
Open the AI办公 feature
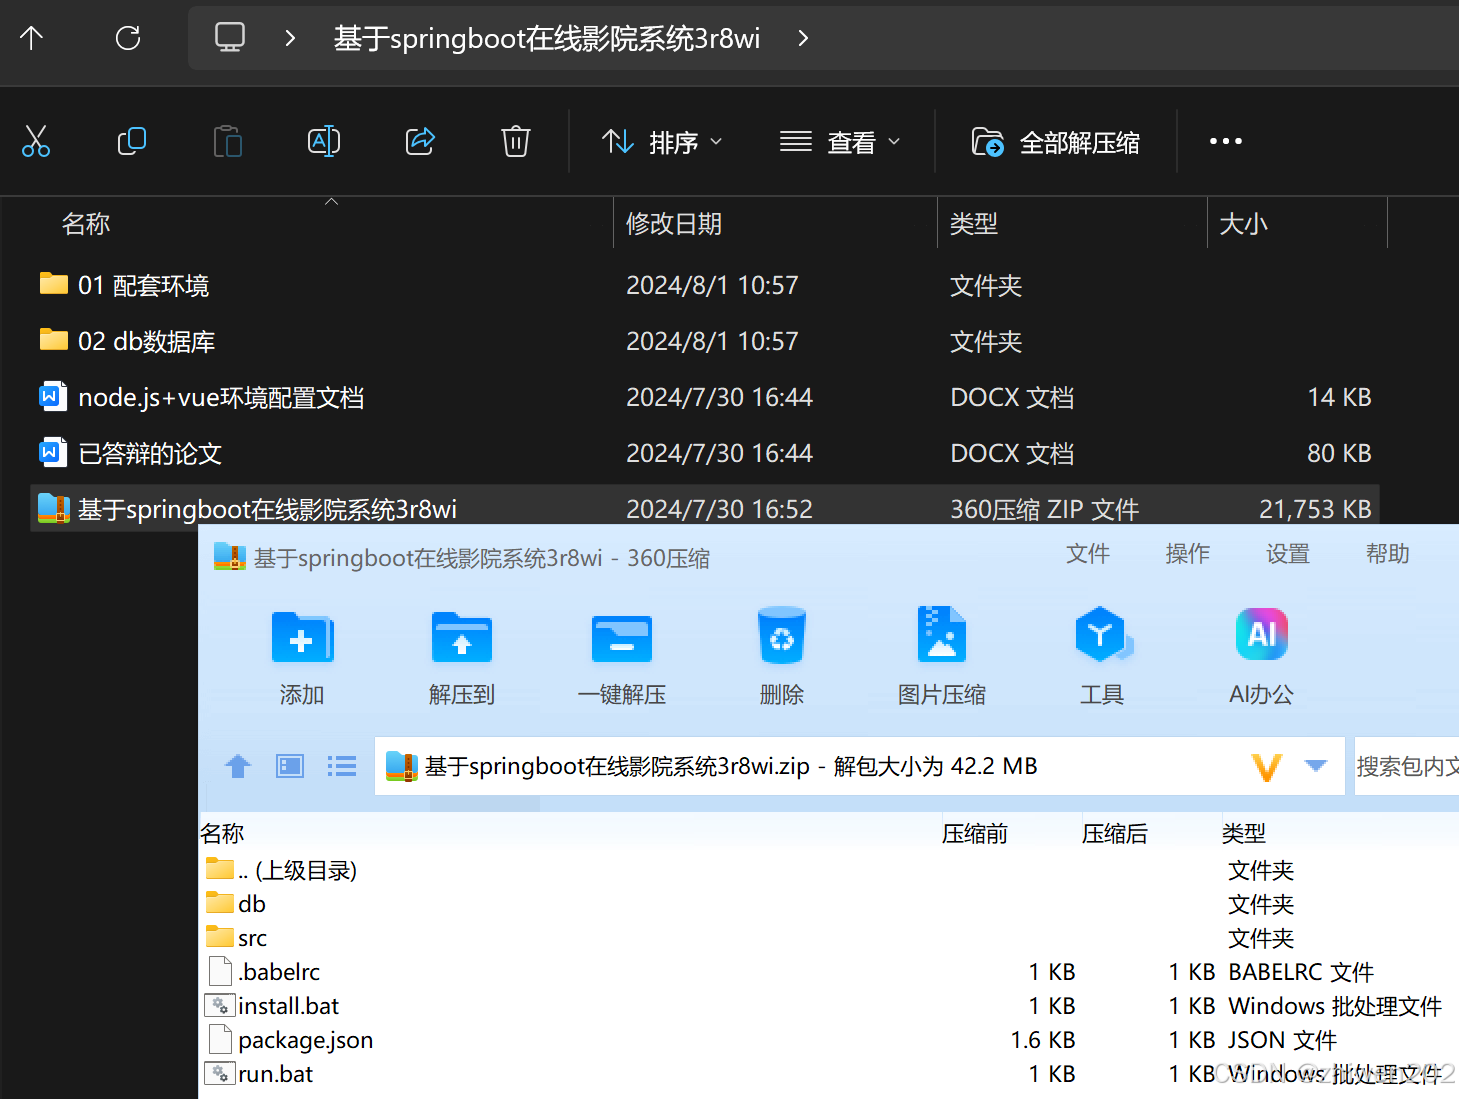[1262, 656]
